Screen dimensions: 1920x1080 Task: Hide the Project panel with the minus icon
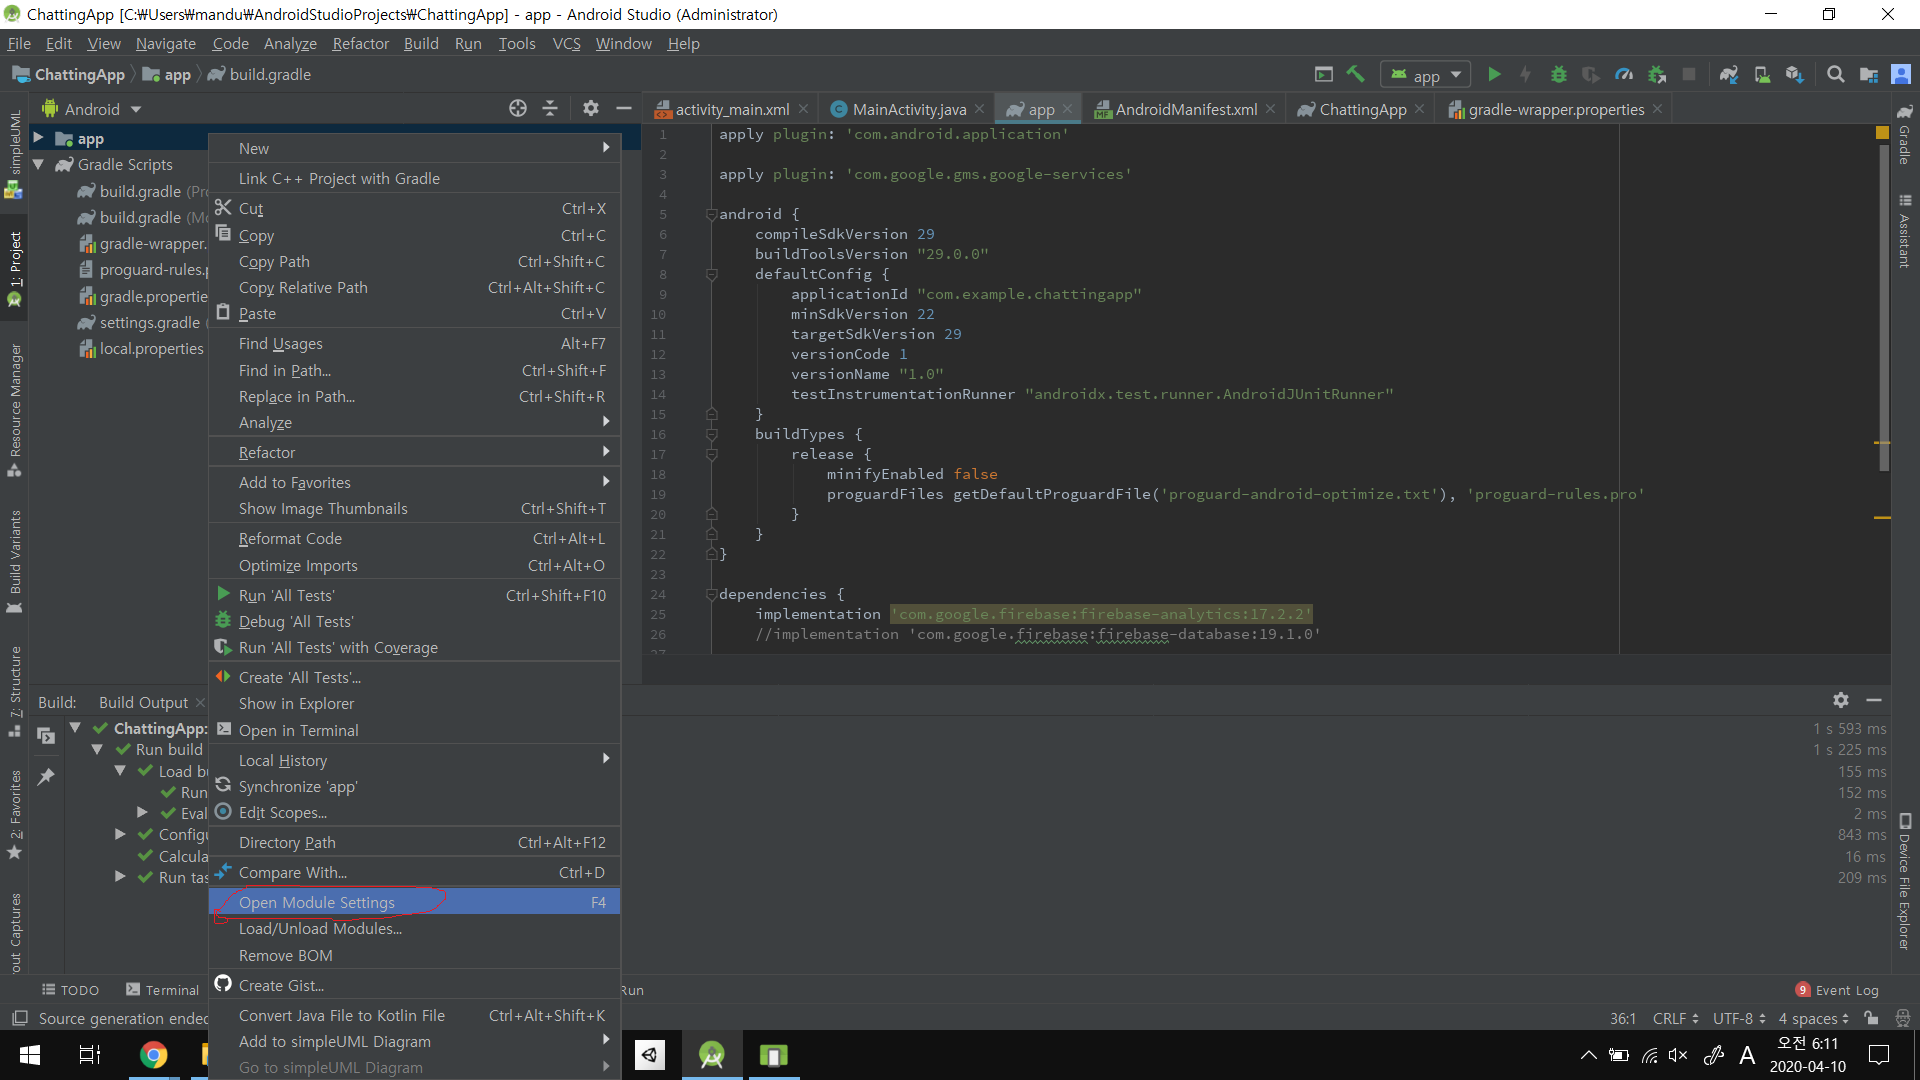pos(624,108)
